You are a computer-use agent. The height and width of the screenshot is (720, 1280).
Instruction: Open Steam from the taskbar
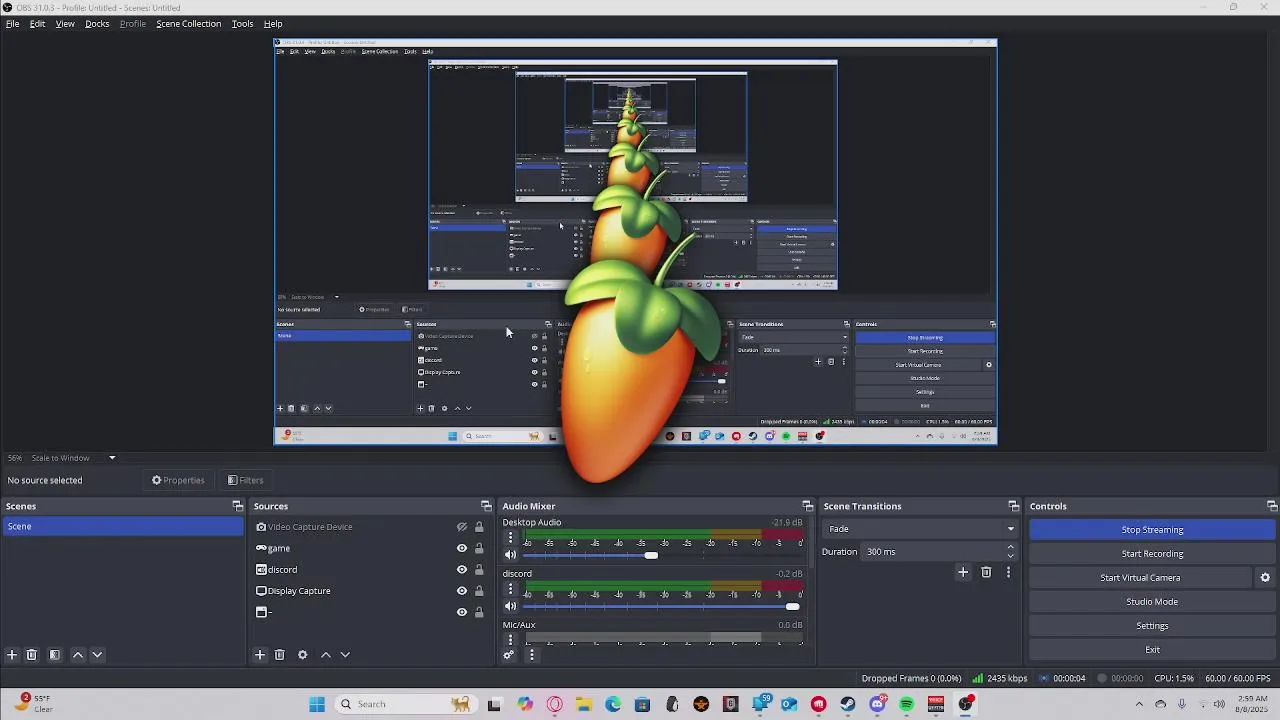[848, 704]
